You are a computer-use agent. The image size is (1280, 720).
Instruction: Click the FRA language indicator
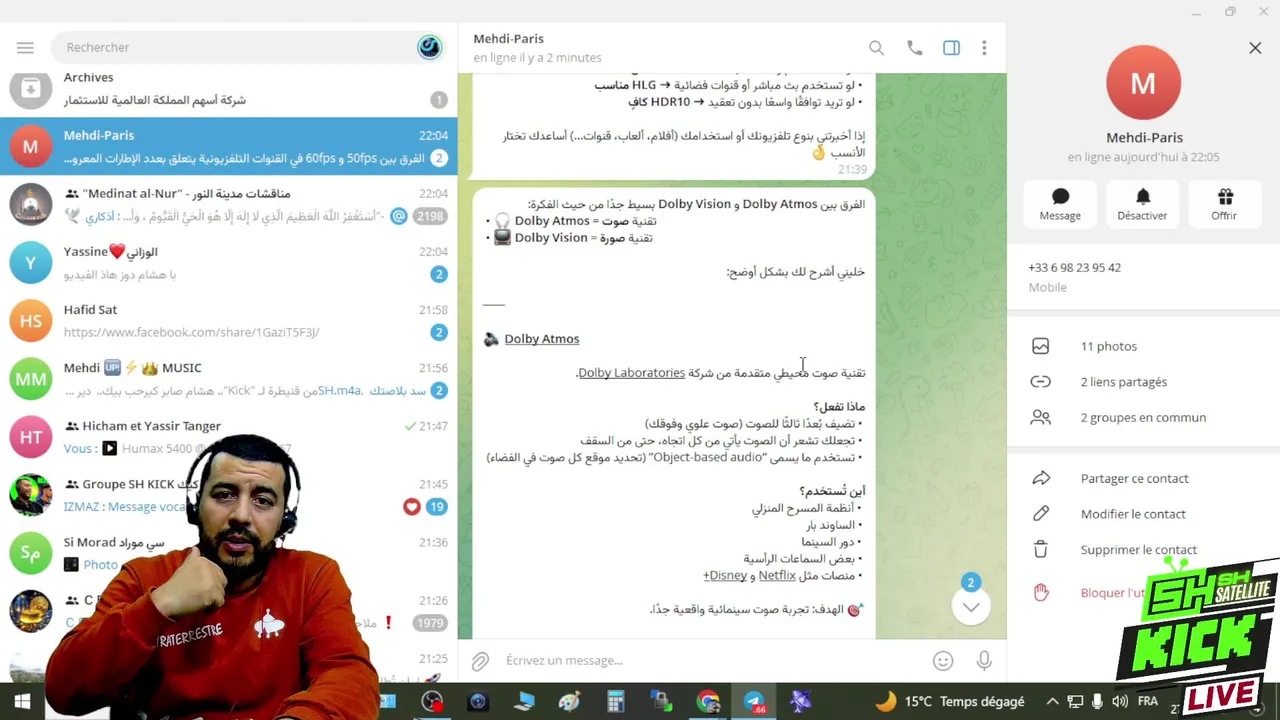pos(1148,702)
